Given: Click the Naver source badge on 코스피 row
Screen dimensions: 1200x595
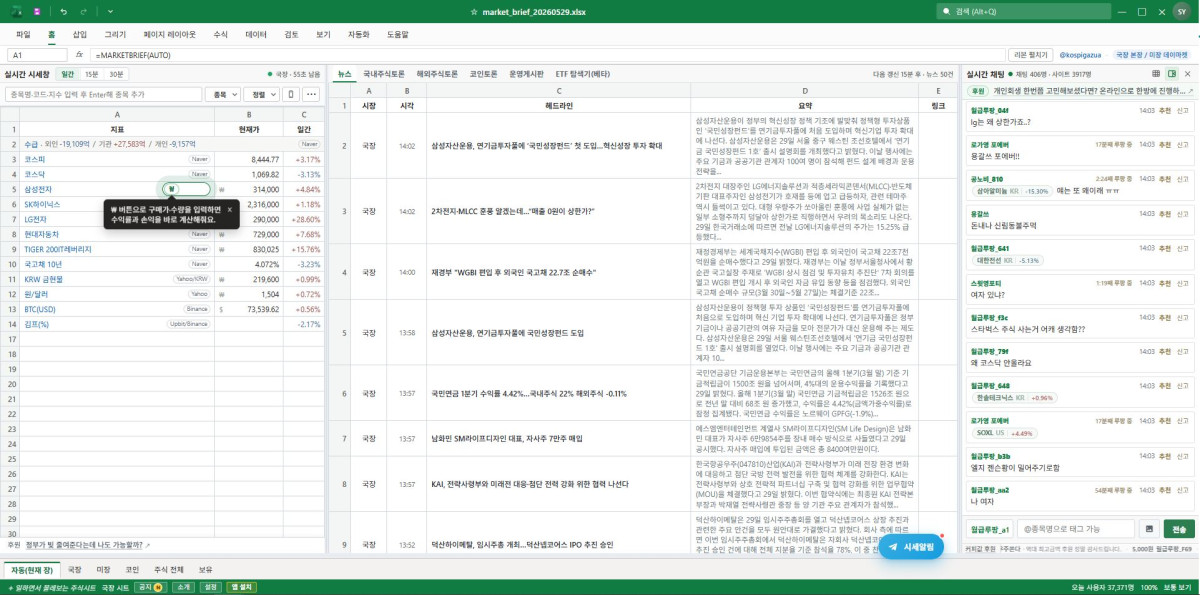Looking at the screenshot, I should [x=199, y=158].
